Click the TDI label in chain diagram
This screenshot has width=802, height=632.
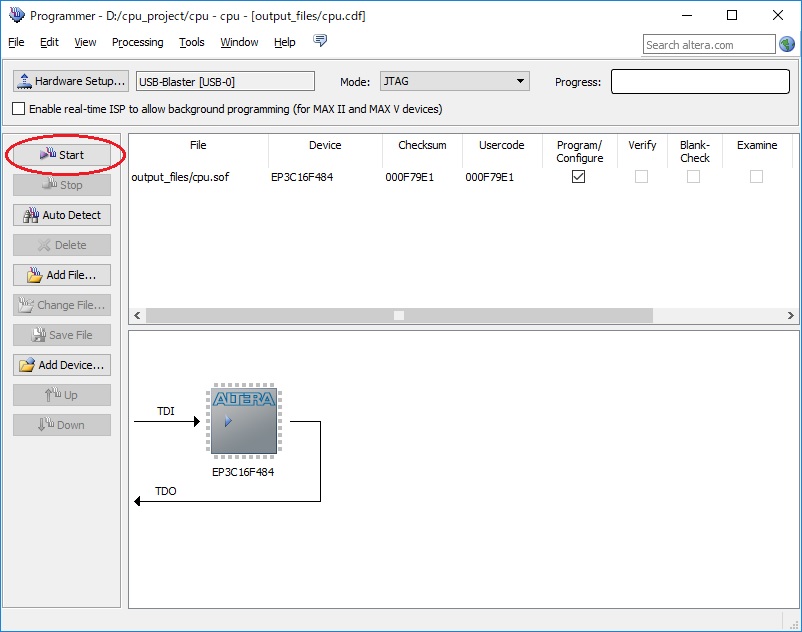(x=166, y=411)
